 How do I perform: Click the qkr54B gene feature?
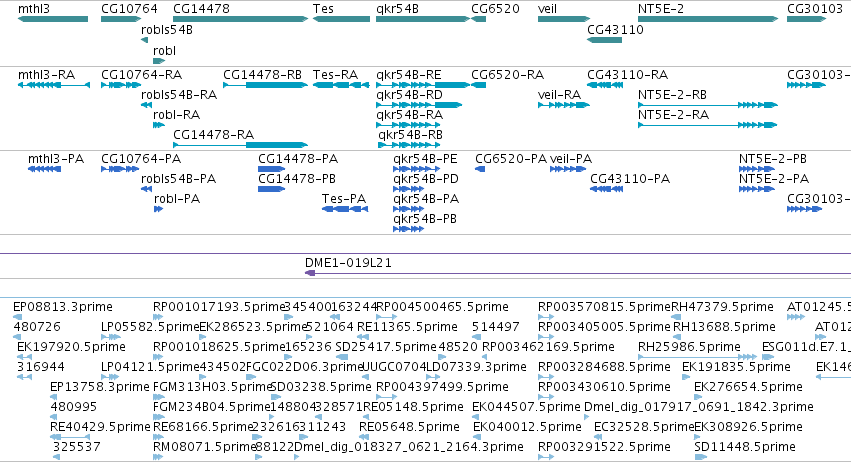[x=423, y=19]
